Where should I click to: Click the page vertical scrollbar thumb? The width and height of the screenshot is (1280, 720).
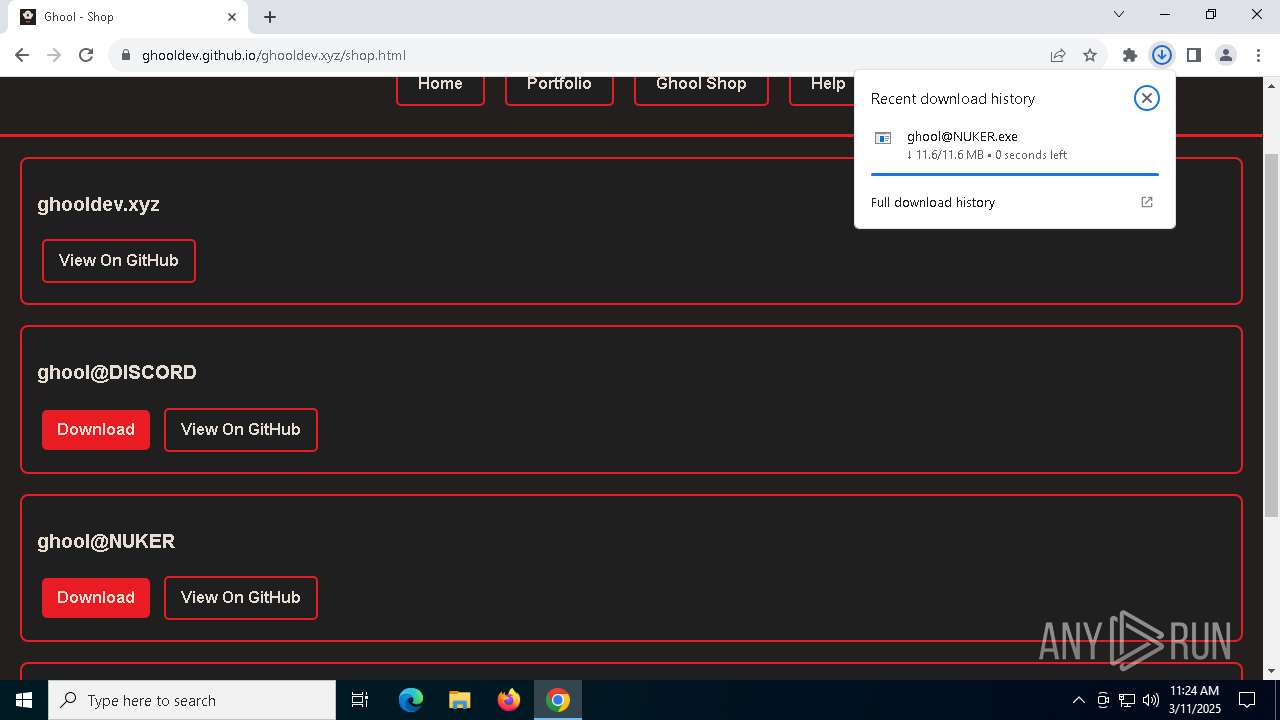pos(1271,335)
